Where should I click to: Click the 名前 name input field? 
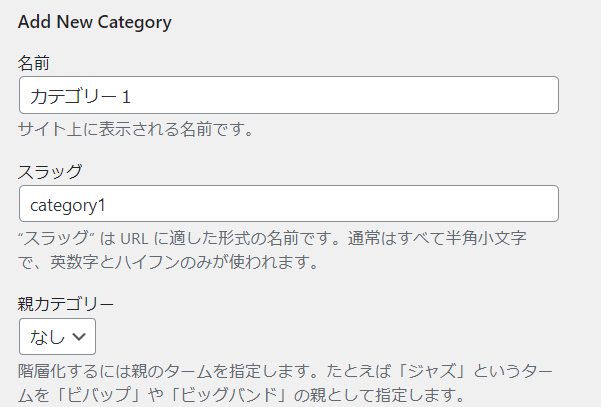pyautogui.click(x=288, y=96)
